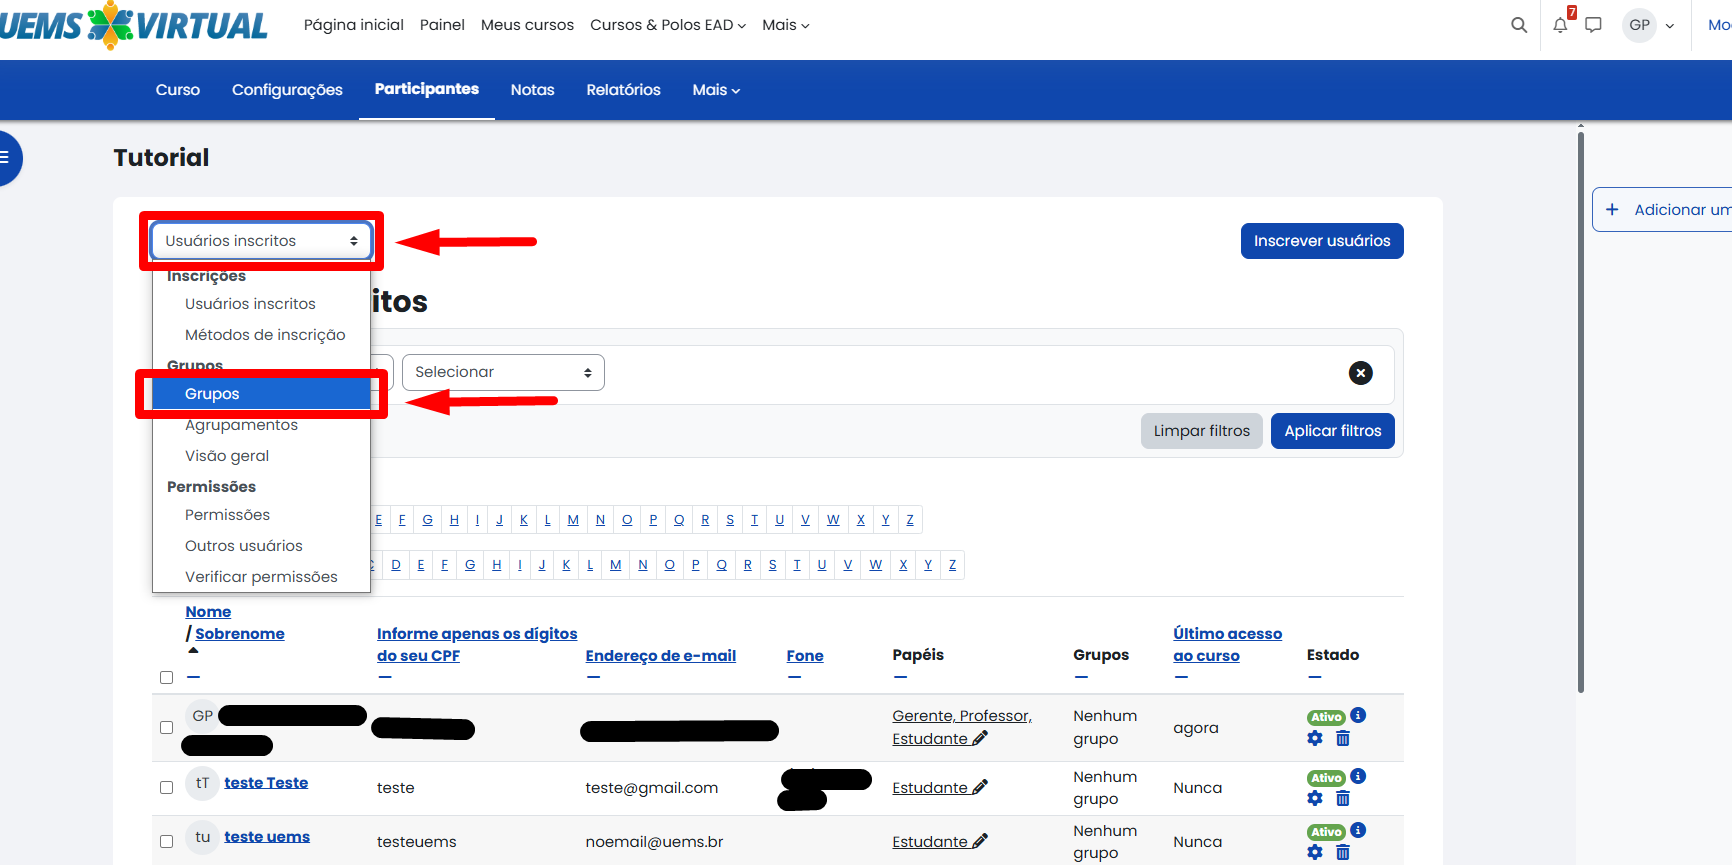Open the side drawer hamburger button
Image resolution: width=1732 pixels, height=865 pixels.
[x=6, y=157]
